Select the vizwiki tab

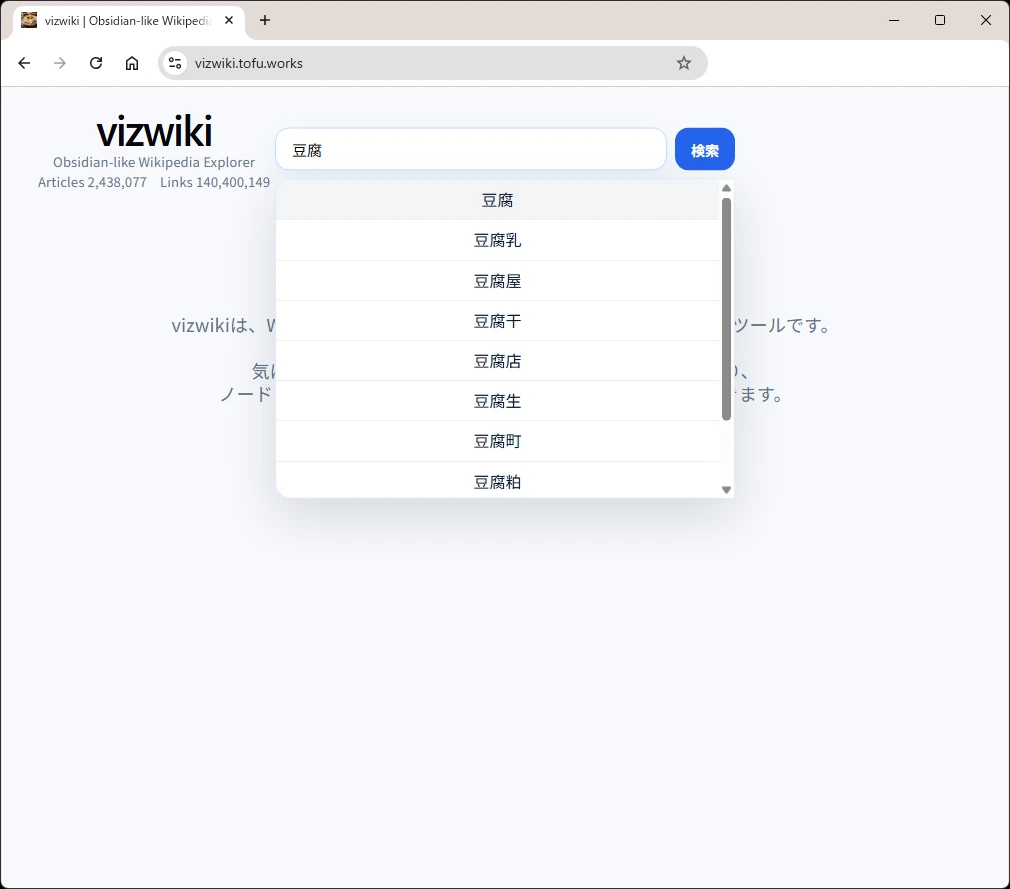pos(129,21)
